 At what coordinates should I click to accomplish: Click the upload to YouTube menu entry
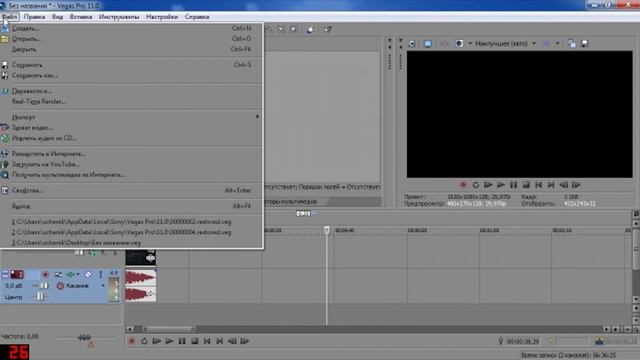(131, 164)
